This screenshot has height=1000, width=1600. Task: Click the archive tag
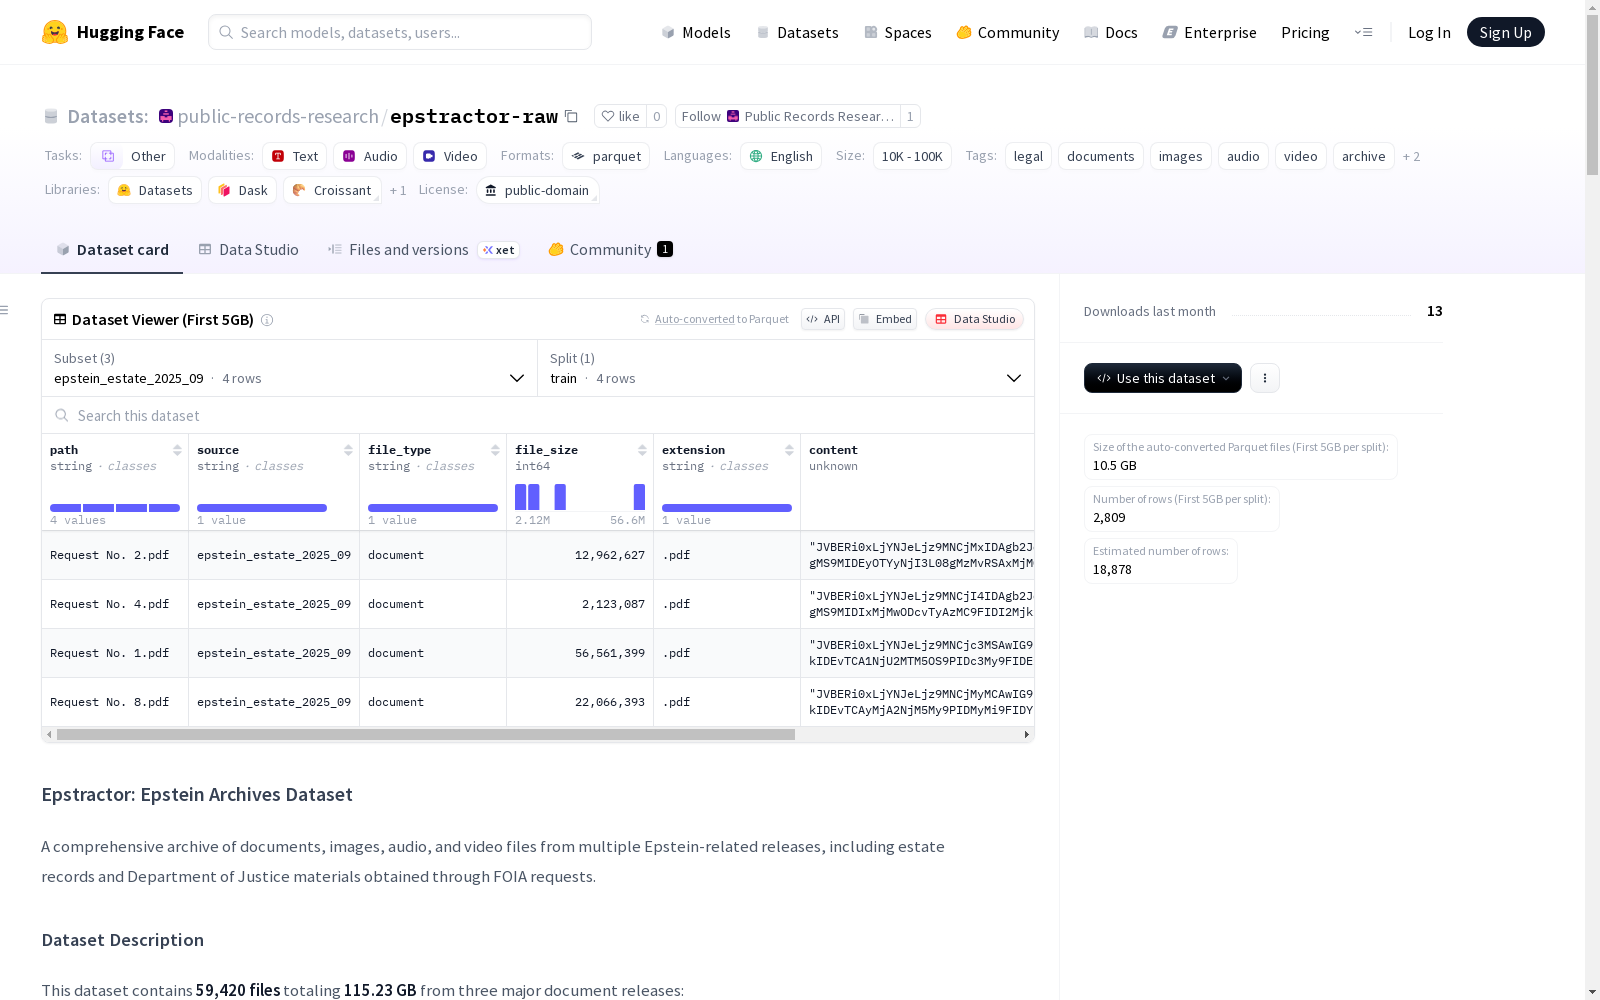[x=1364, y=156]
